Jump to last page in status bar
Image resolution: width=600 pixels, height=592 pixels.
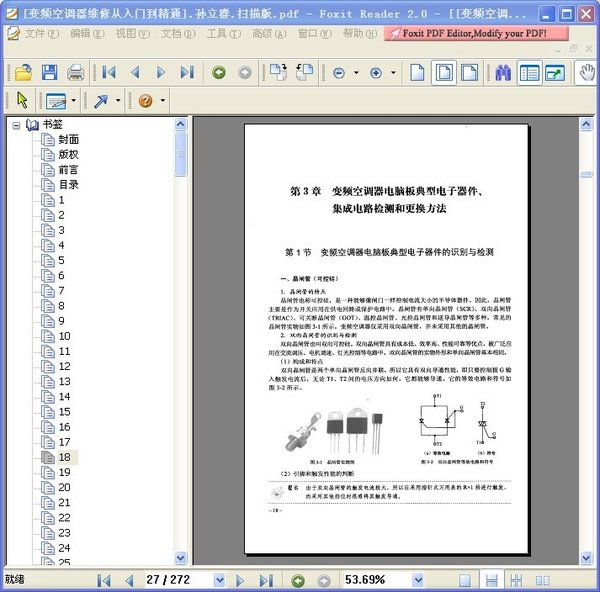coord(266,581)
